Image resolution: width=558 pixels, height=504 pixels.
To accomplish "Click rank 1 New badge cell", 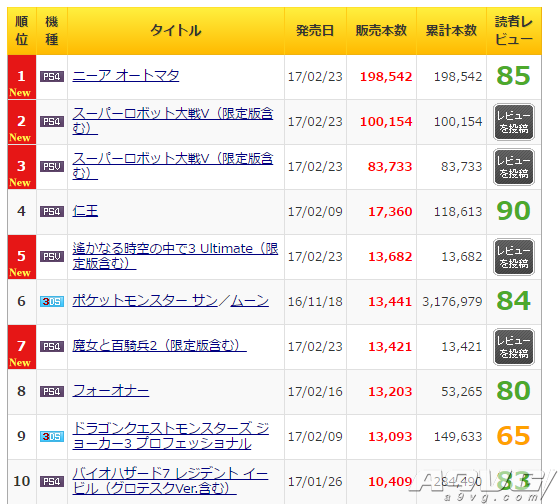I will [x=22, y=77].
